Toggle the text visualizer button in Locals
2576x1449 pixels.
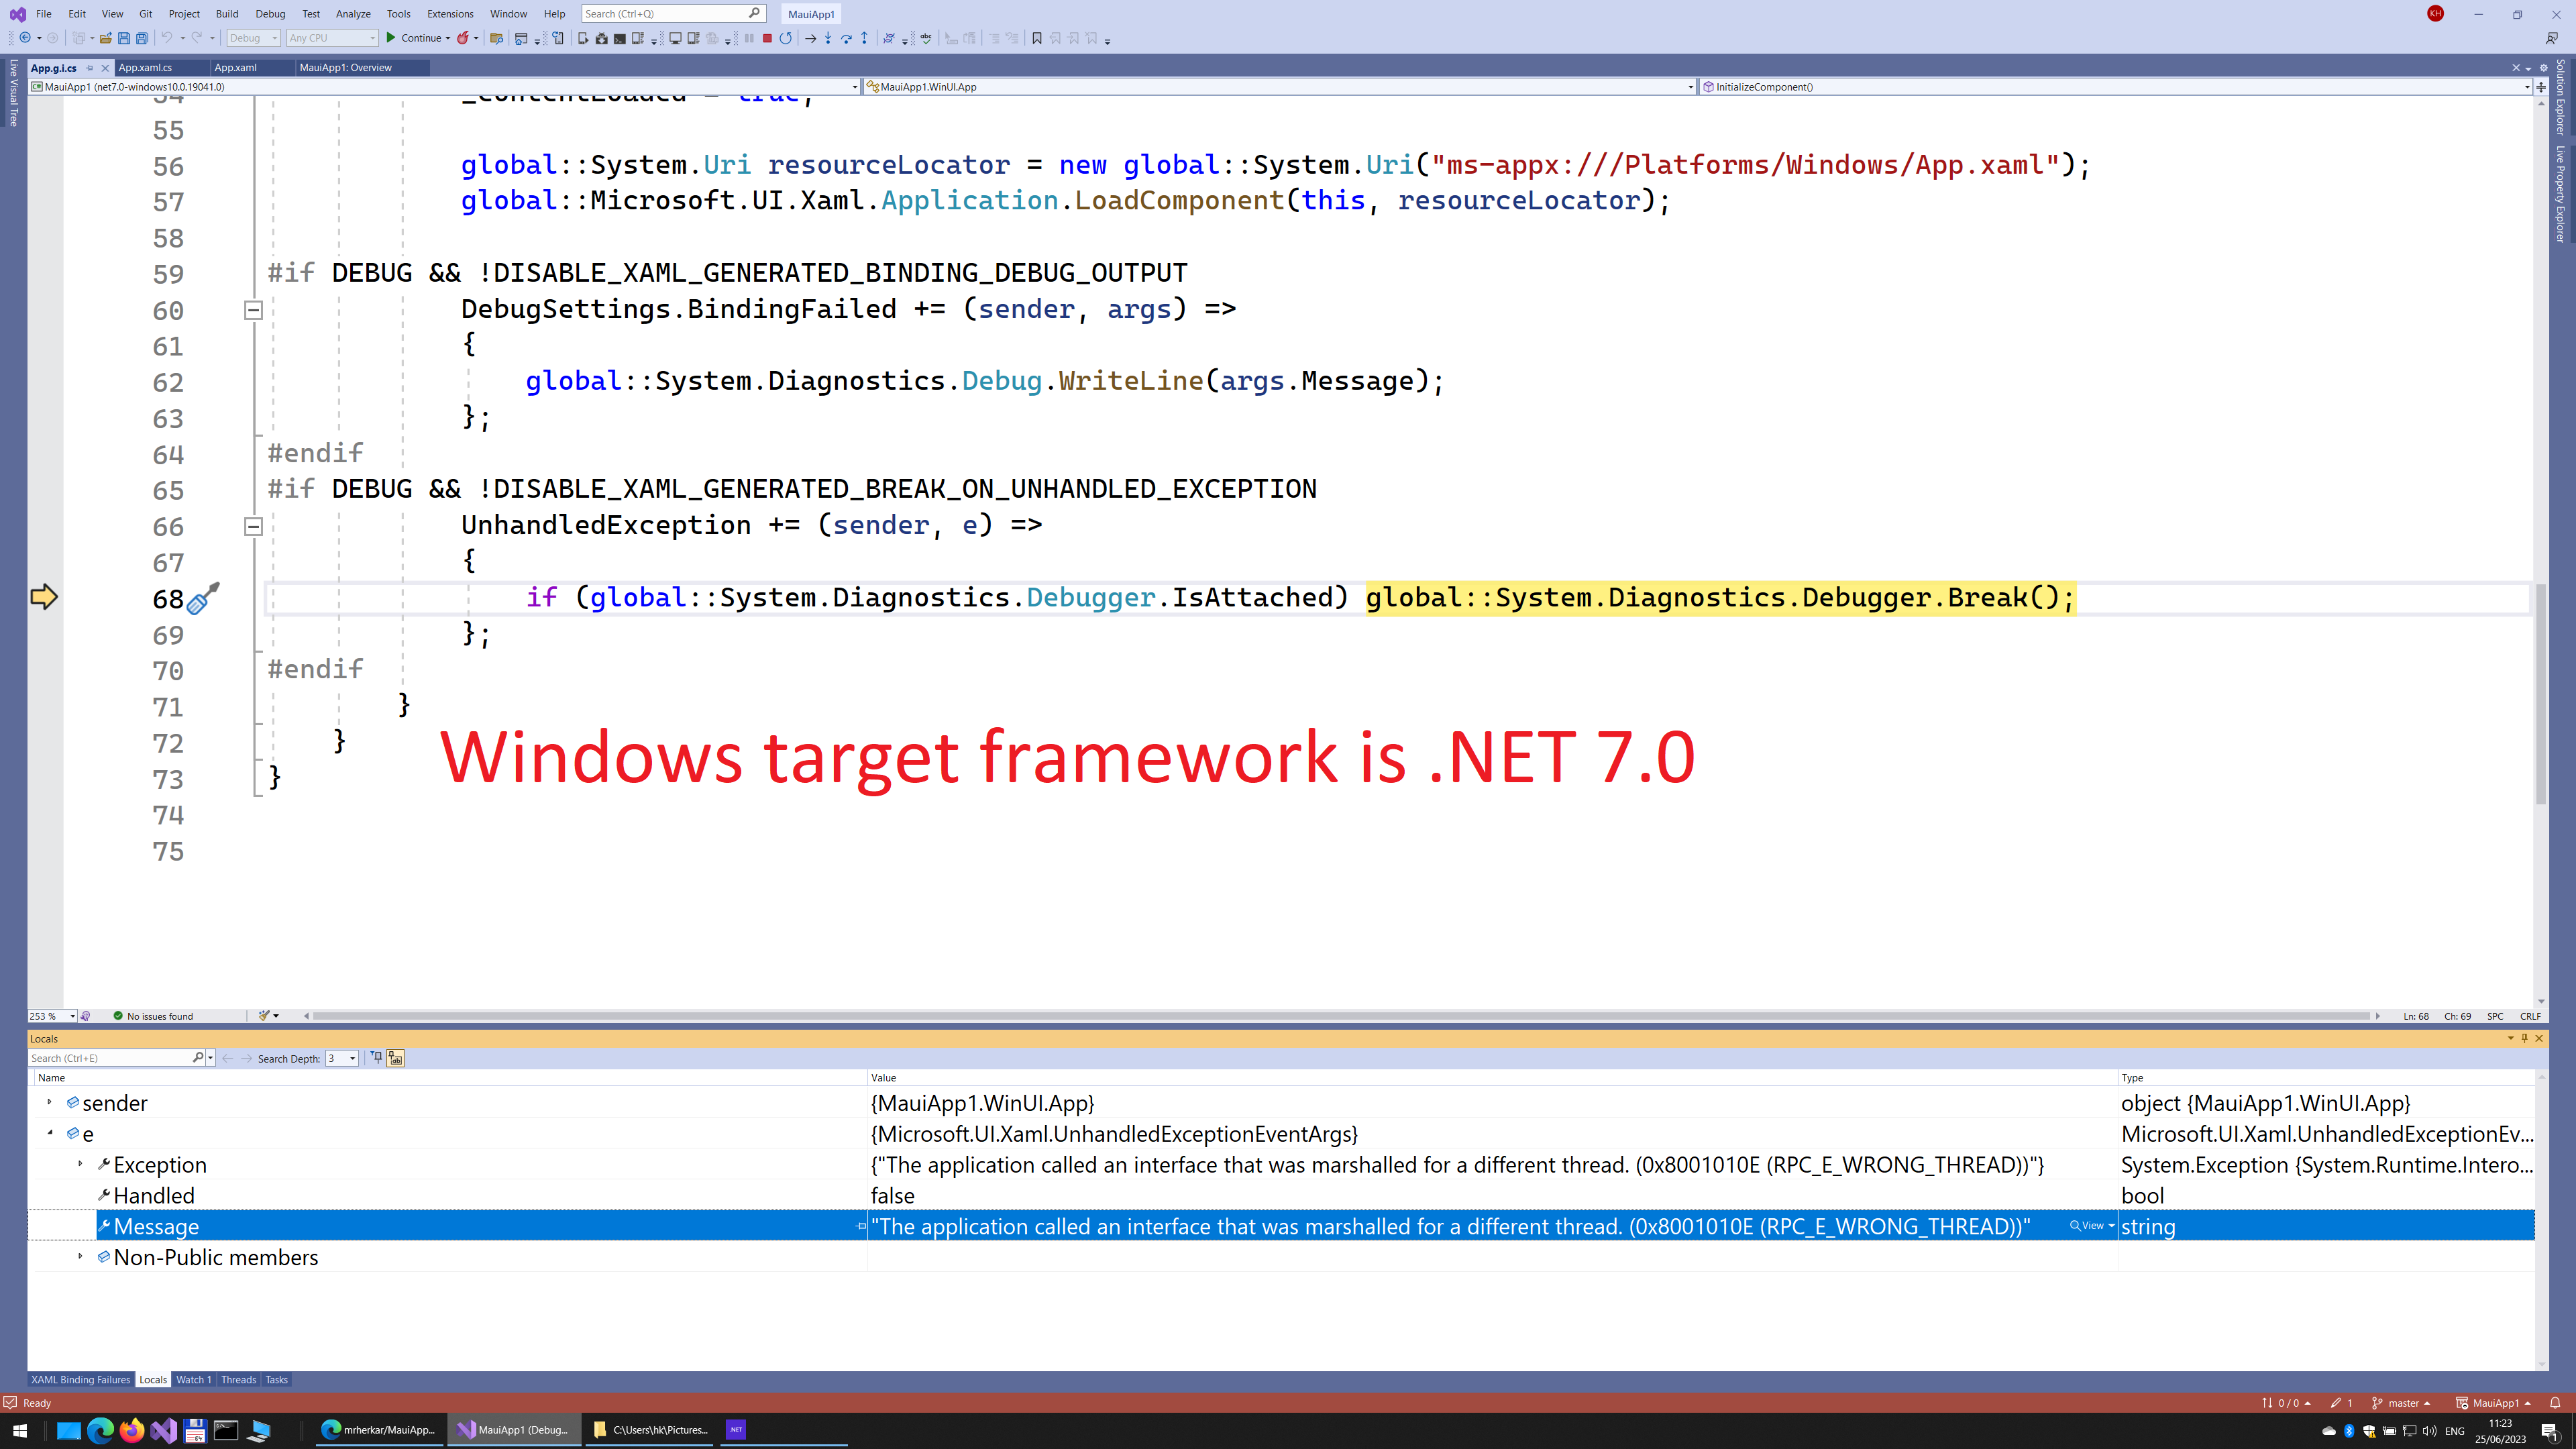click(394, 1058)
